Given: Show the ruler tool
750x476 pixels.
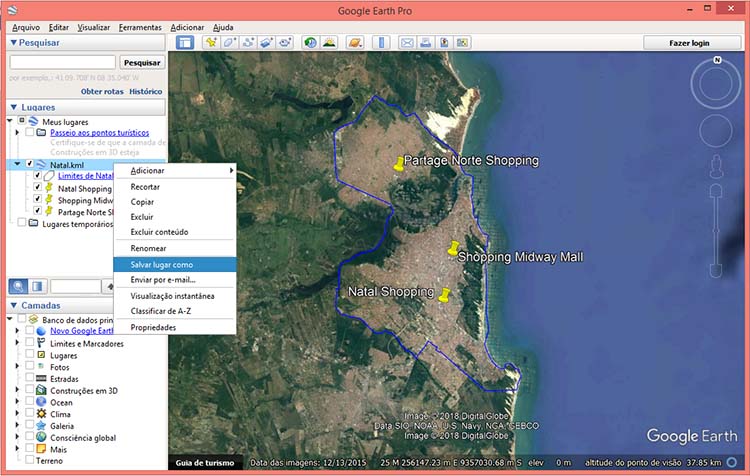Looking at the screenshot, I should point(381,43).
